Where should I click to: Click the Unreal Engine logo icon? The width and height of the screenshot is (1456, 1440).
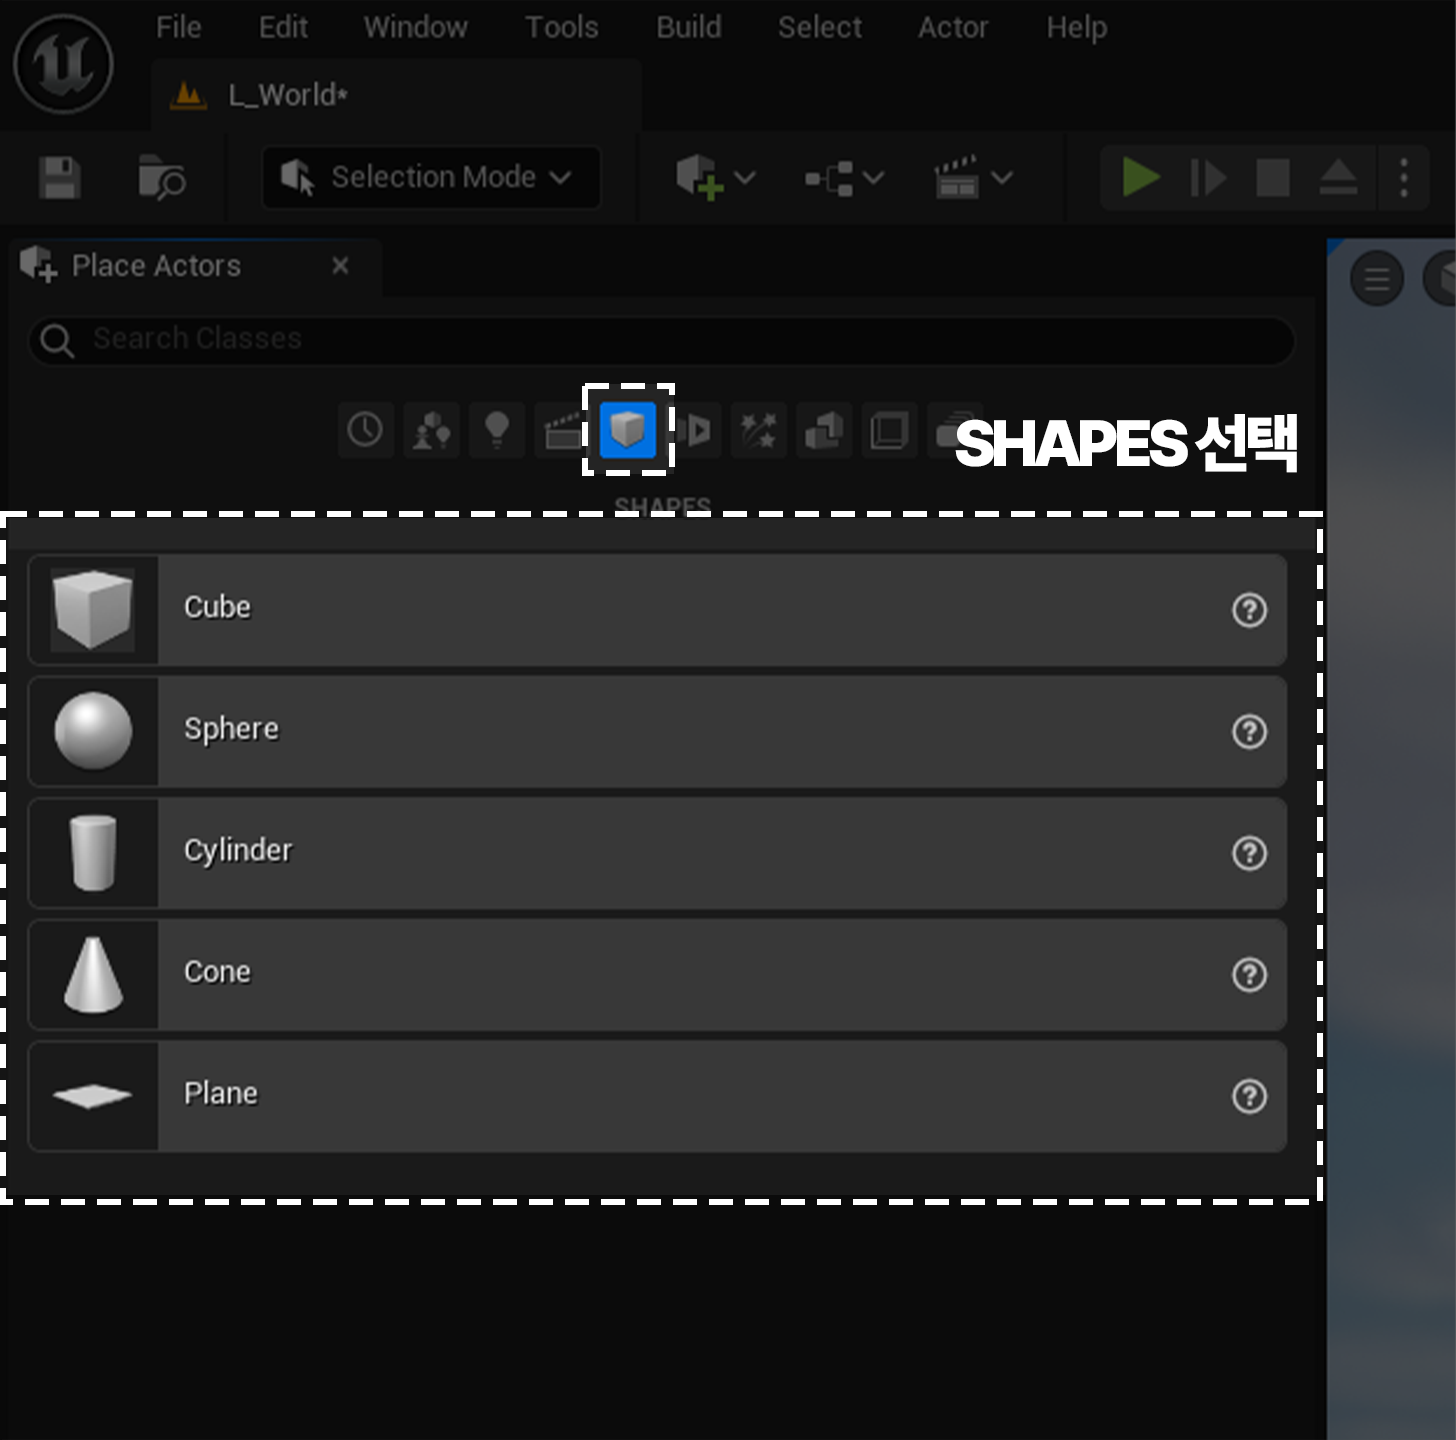[64, 64]
